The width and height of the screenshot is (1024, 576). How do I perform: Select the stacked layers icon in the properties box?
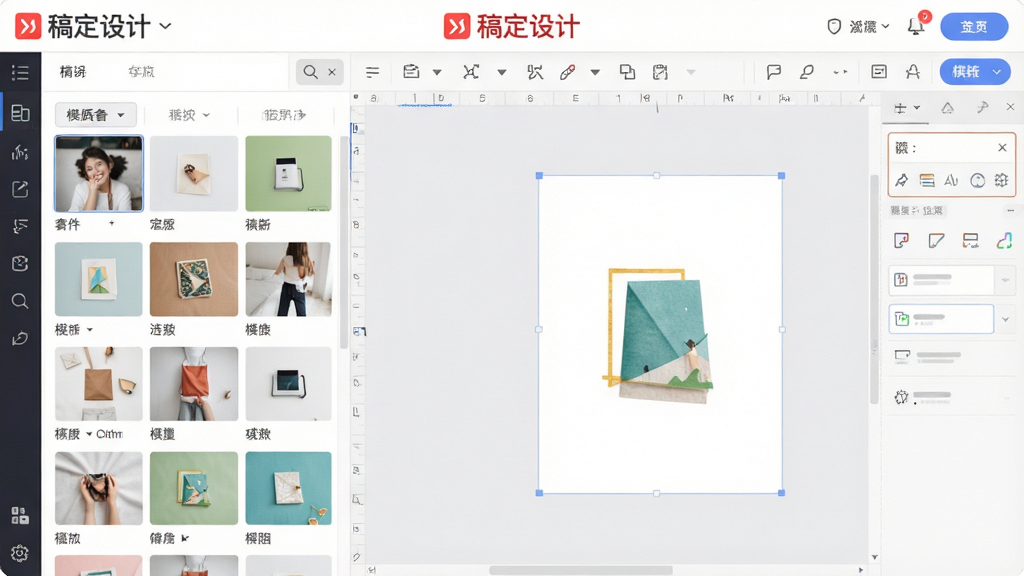927,180
